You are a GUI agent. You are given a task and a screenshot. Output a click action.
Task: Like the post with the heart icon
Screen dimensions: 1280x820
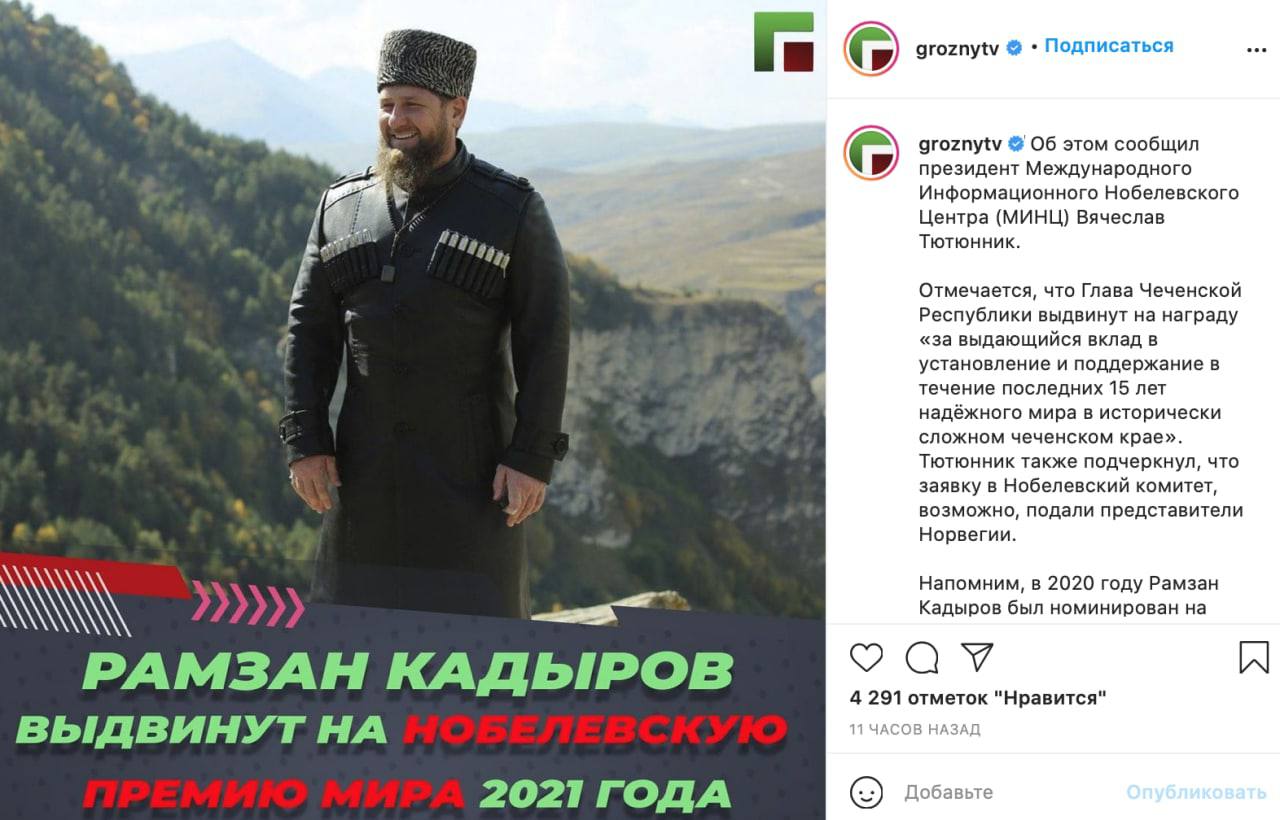point(866,657)
